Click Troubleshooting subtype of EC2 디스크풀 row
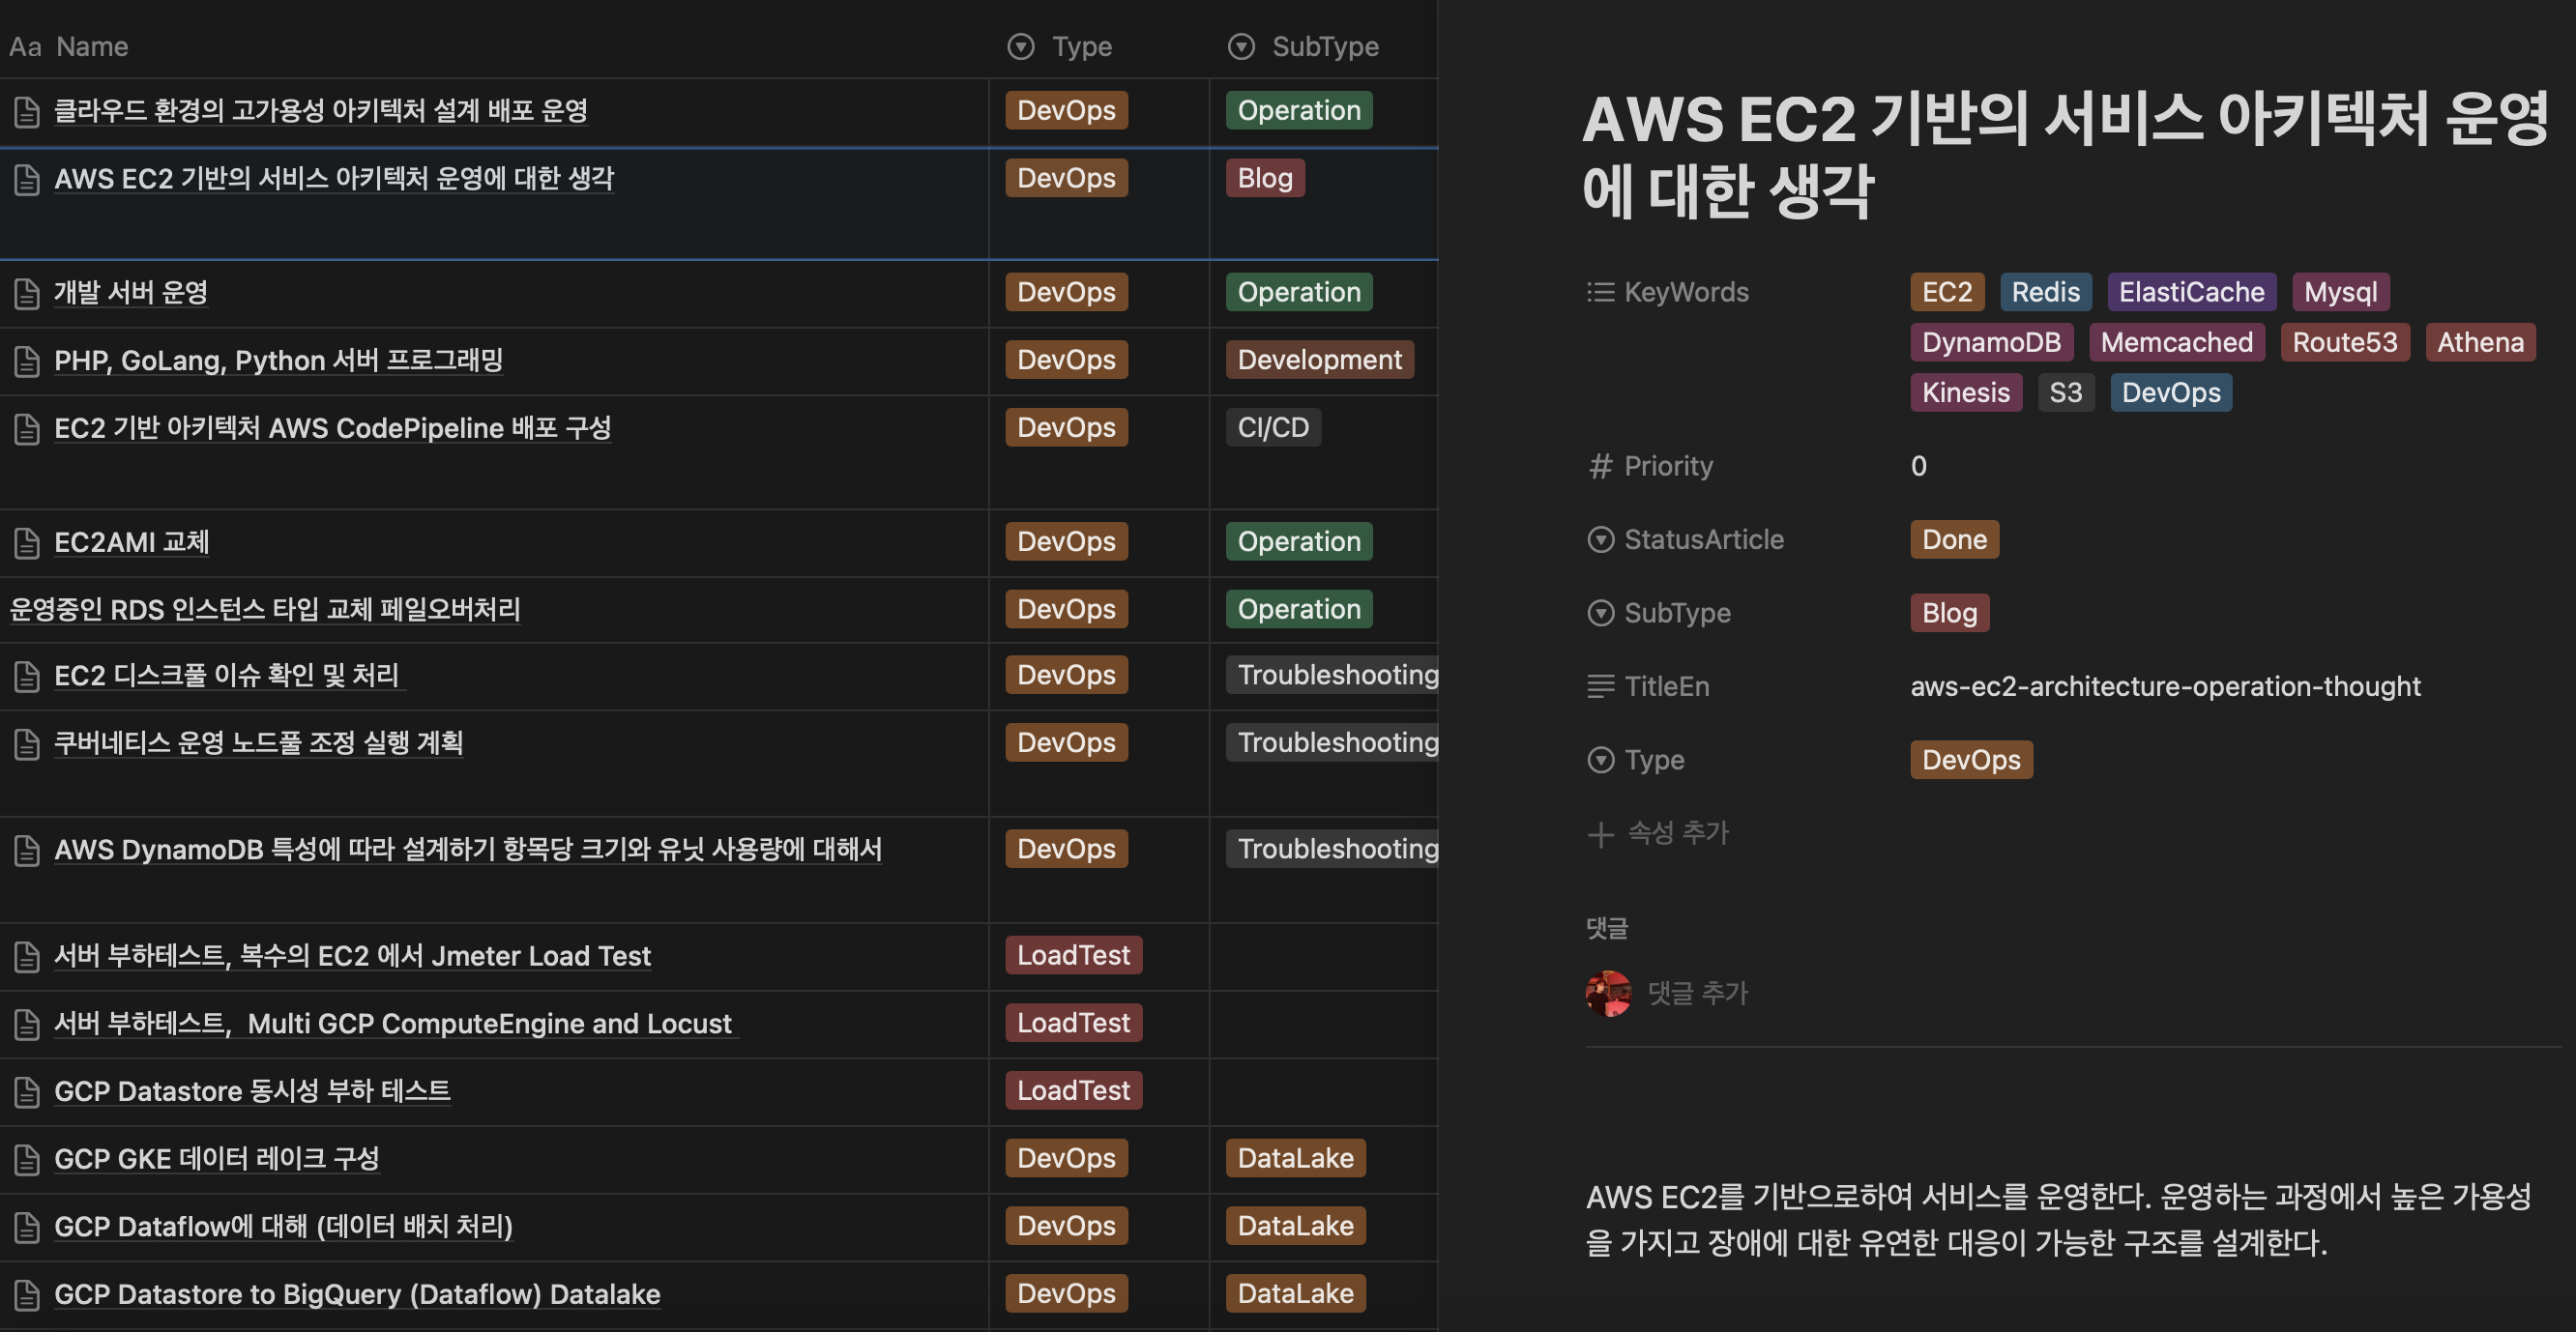Image resolution: width=2576 pixels, height=1332 pixels. click(1332, 675)
